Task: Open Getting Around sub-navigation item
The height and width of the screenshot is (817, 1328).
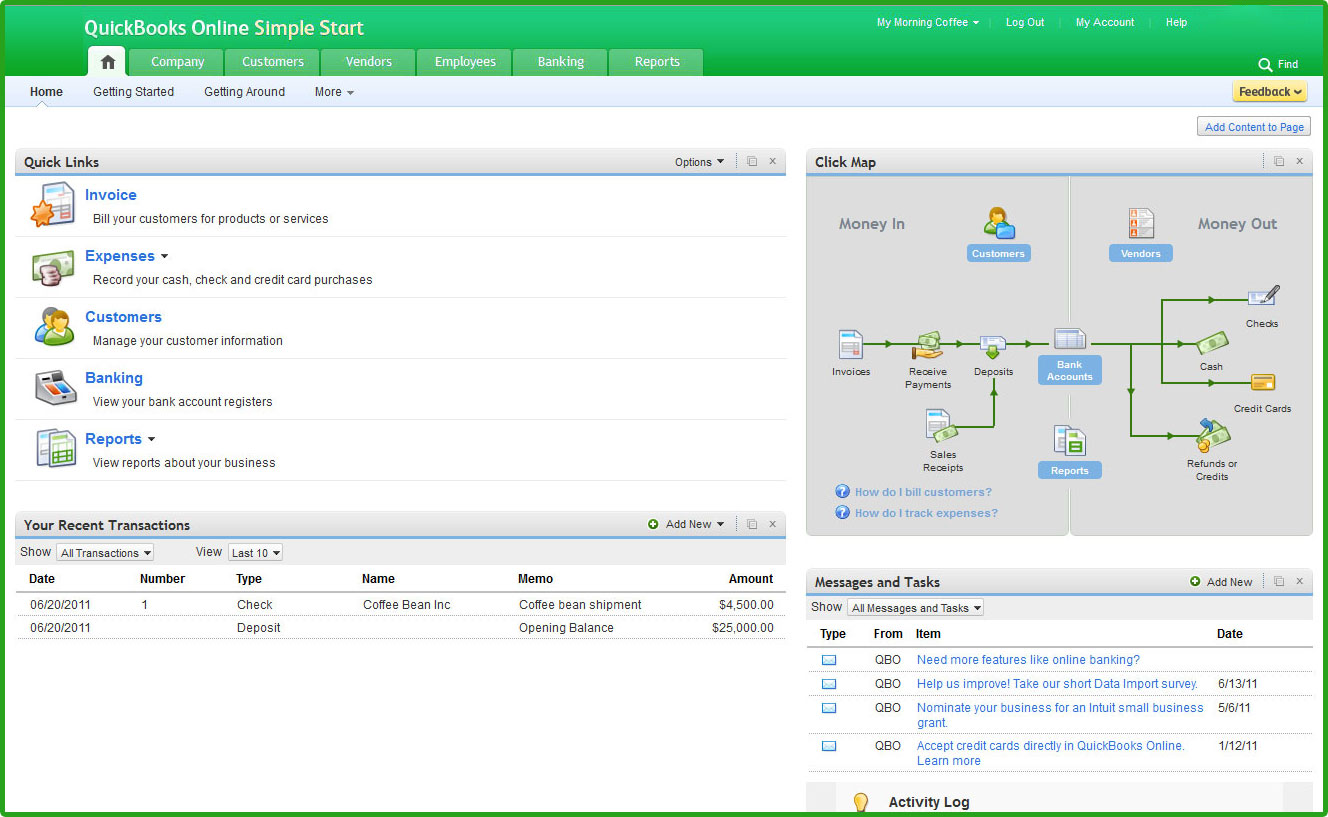Action: pos(244,92)
